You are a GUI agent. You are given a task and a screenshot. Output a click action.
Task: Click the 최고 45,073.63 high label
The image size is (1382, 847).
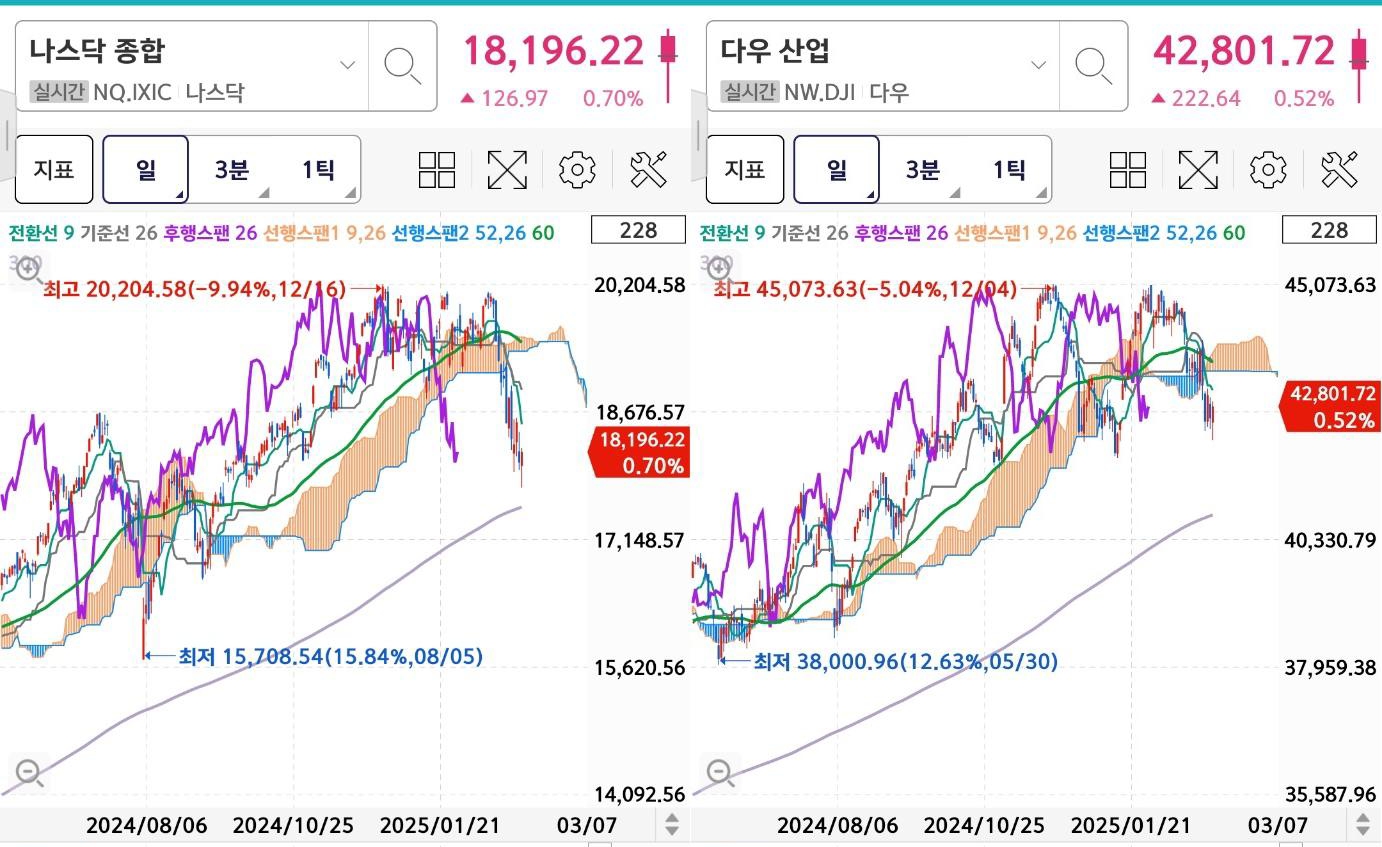click(x=866, y=290)
